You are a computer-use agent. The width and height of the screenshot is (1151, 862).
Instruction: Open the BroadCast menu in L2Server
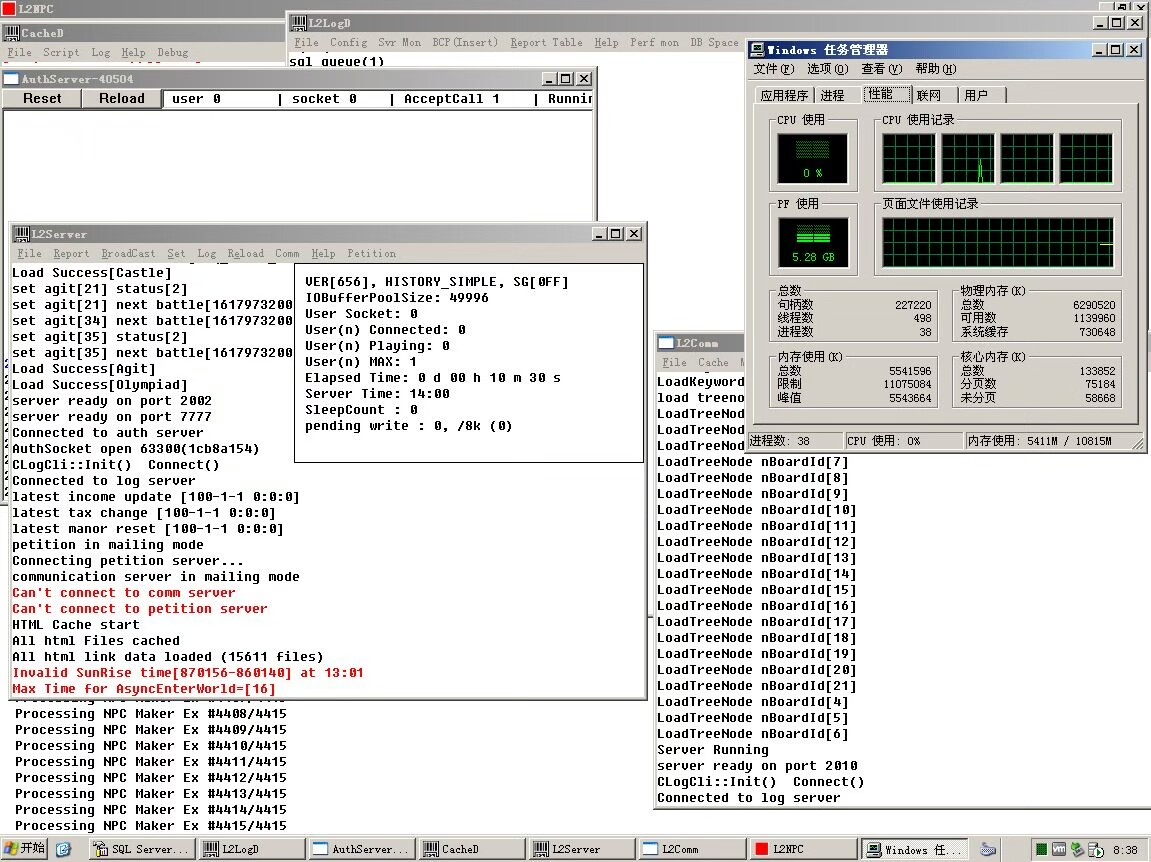tap(128, 254)
